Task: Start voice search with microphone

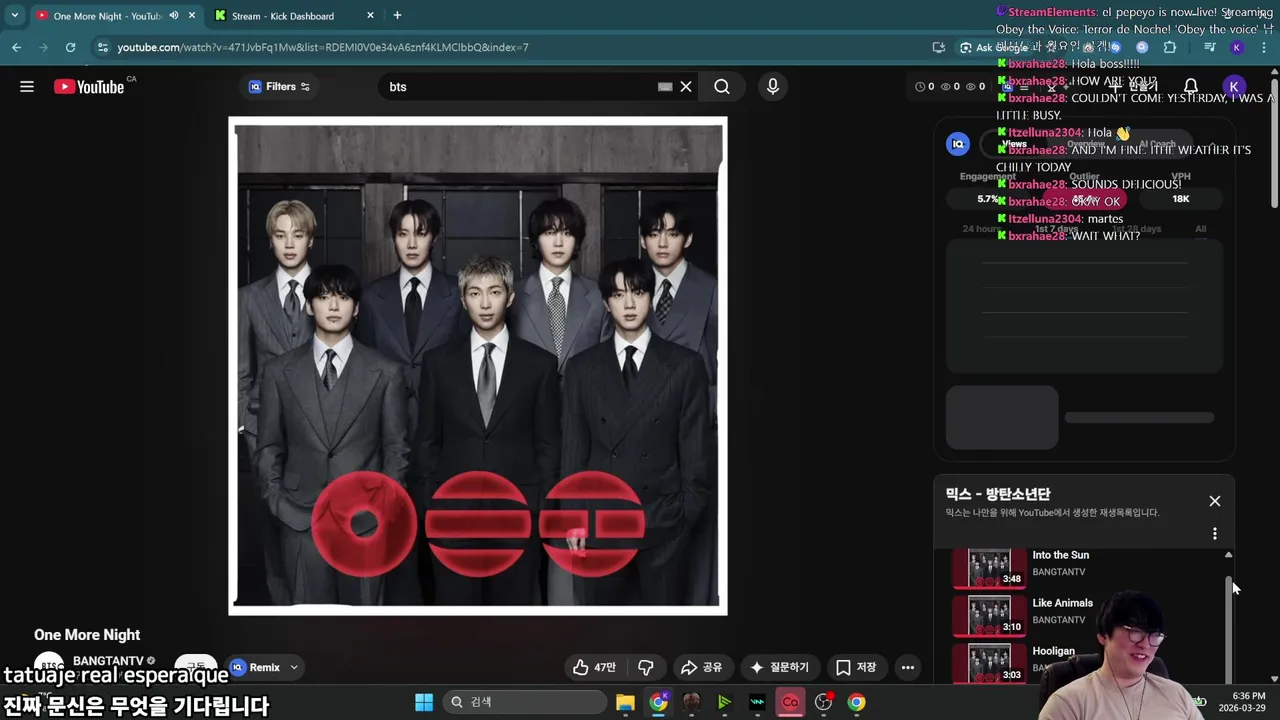Action: [772, 87]
